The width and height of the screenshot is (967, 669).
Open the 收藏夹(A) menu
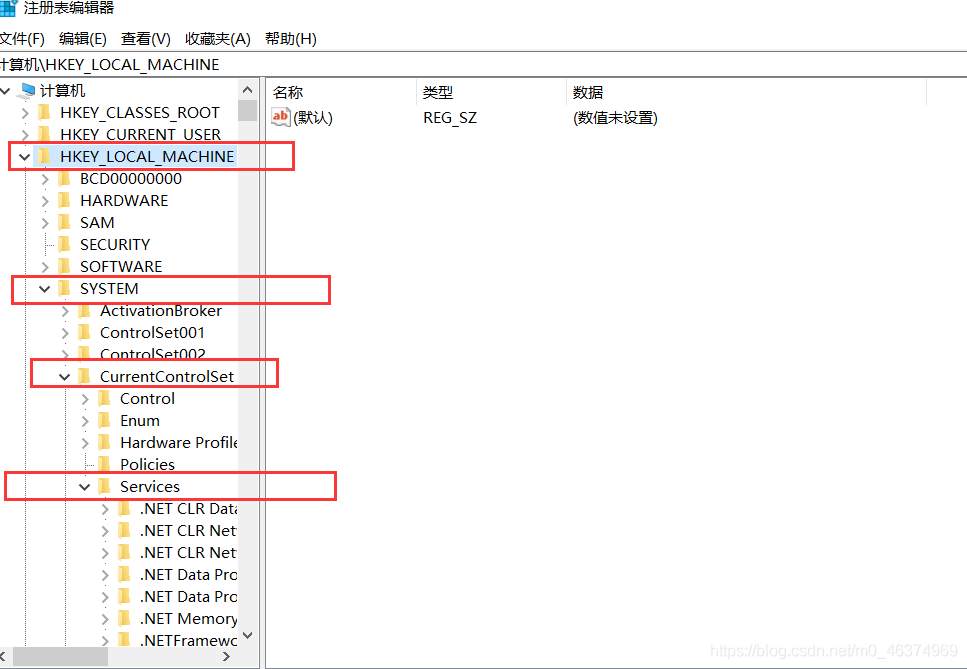[216, 38]
